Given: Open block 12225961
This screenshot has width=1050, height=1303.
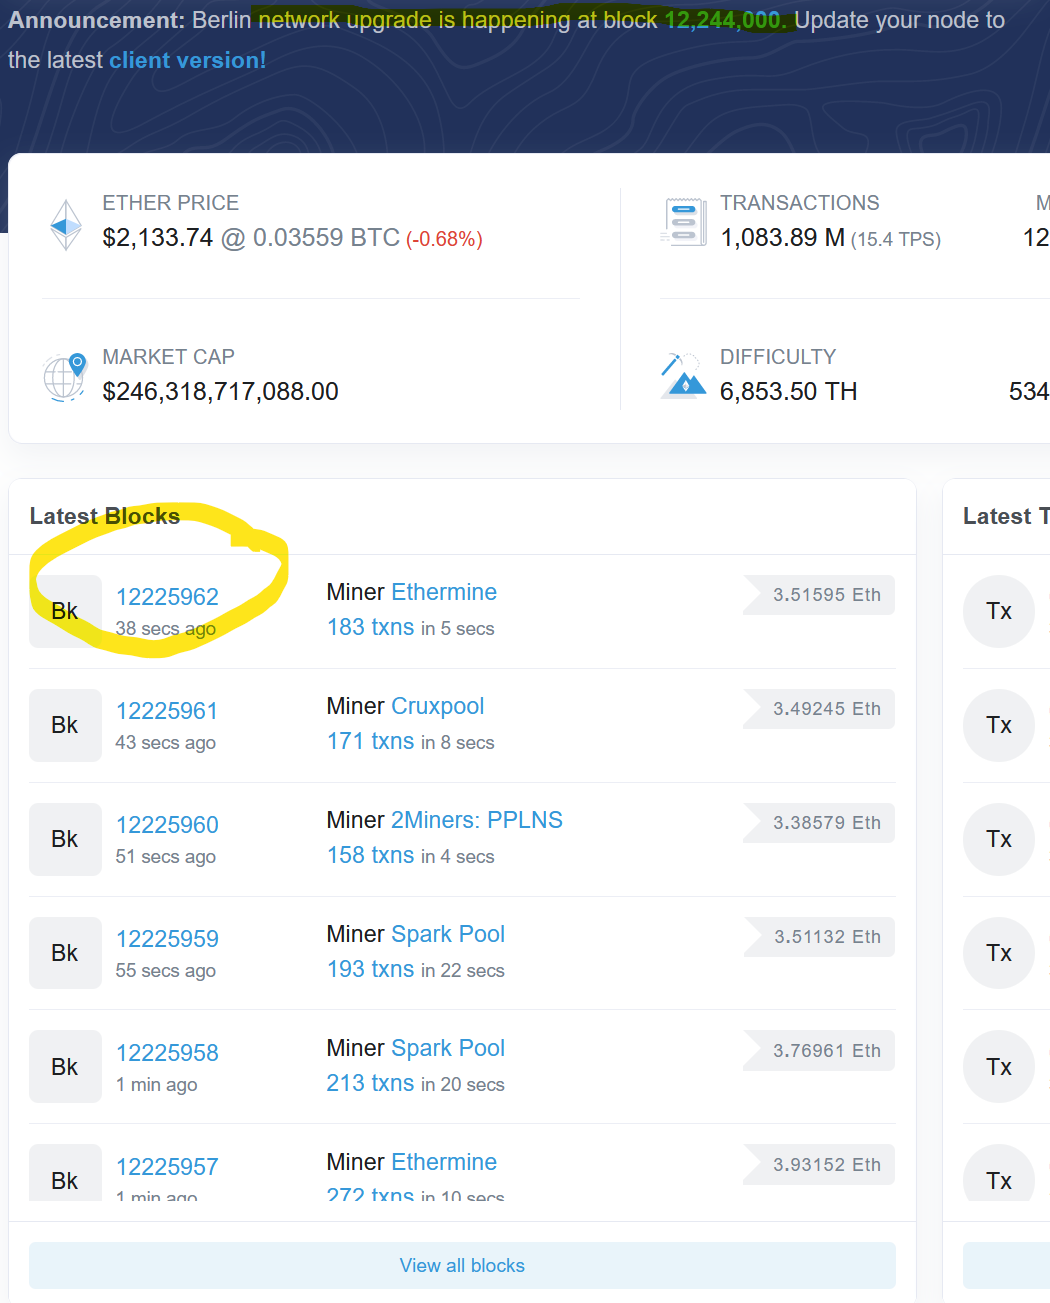Looking at the screenshot, I should (x=167, y=711).
